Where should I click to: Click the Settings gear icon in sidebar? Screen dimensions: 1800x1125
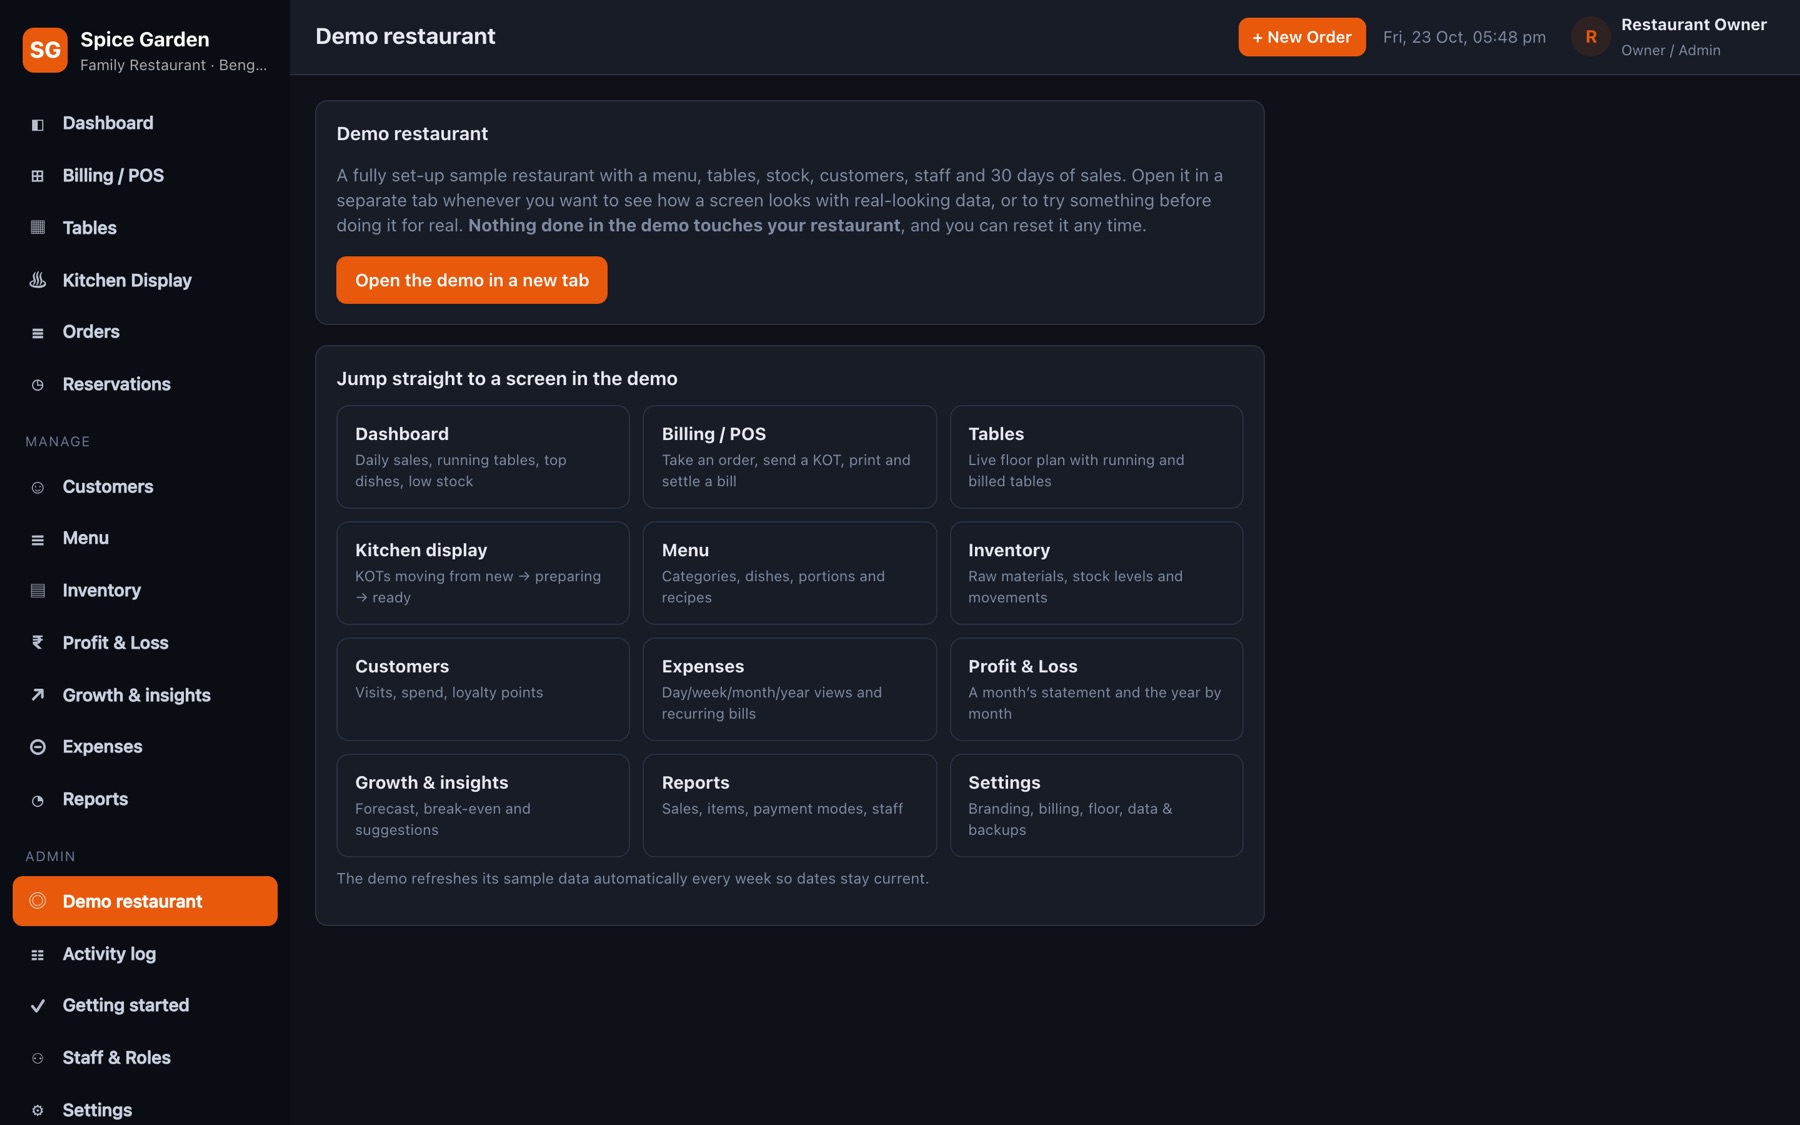coord(38,1110)
